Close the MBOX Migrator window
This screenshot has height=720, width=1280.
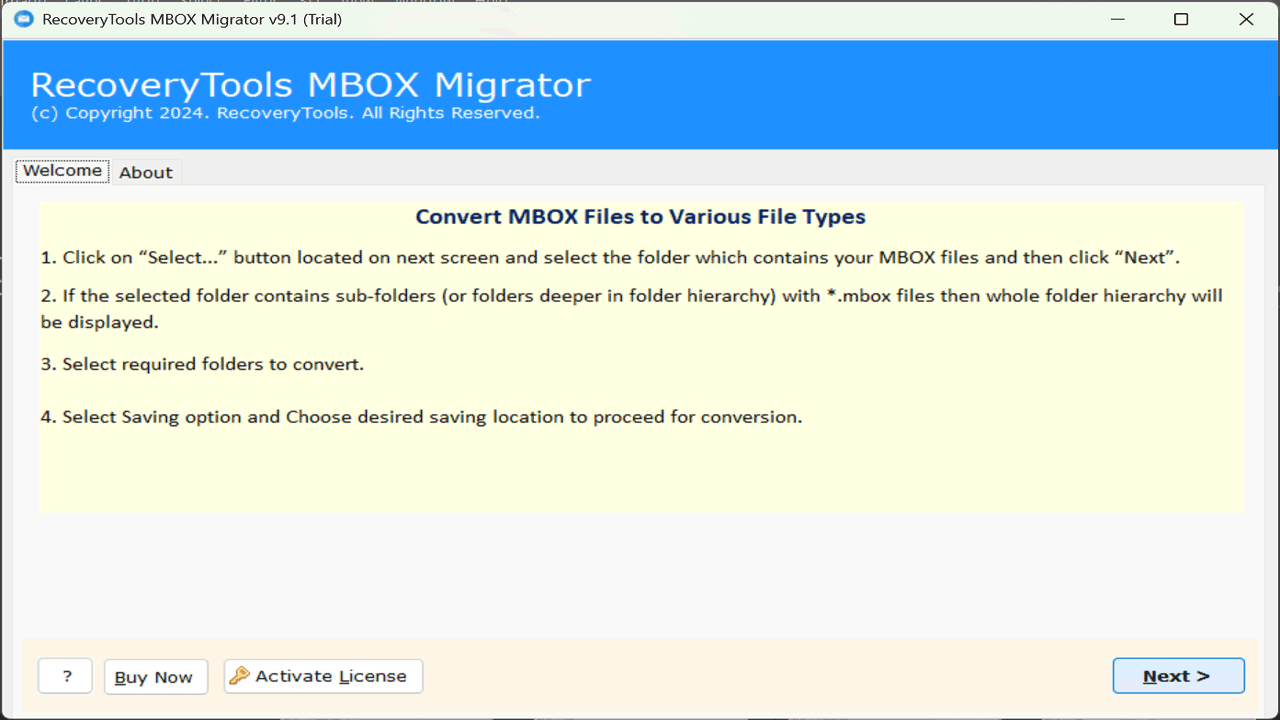(x=1246, y=19)
